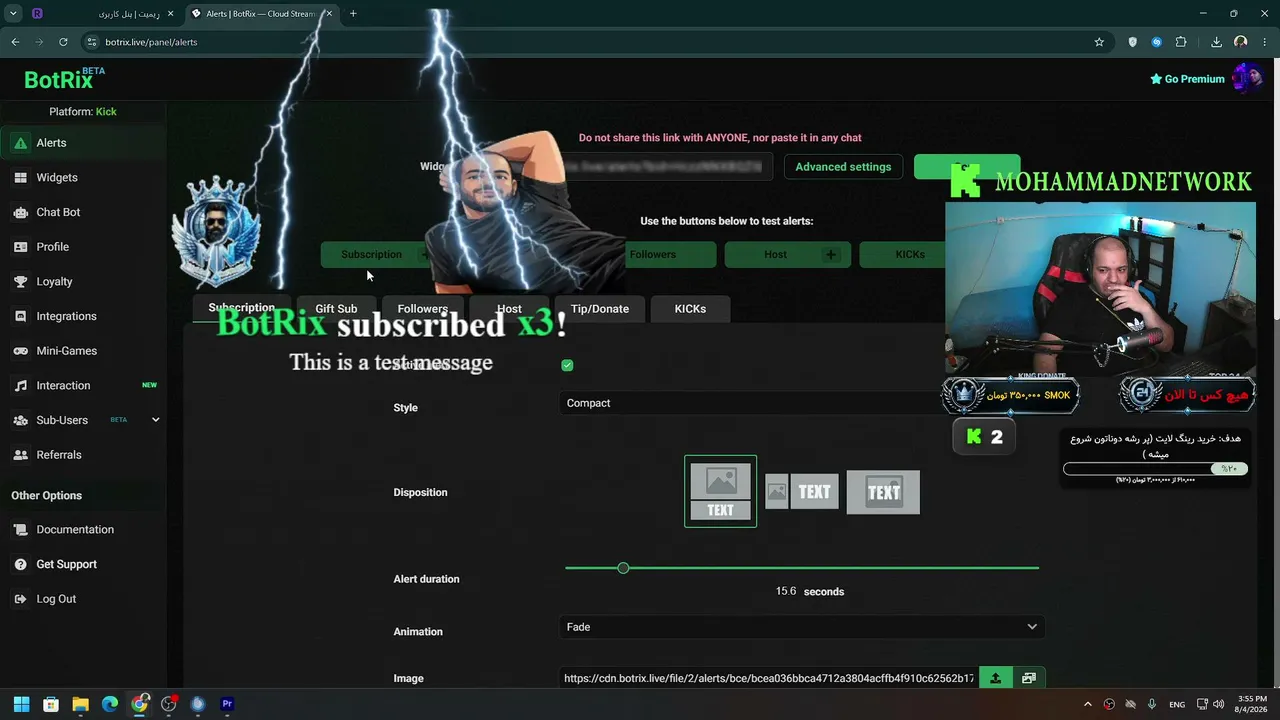Open the Windows Start menu

21,704
